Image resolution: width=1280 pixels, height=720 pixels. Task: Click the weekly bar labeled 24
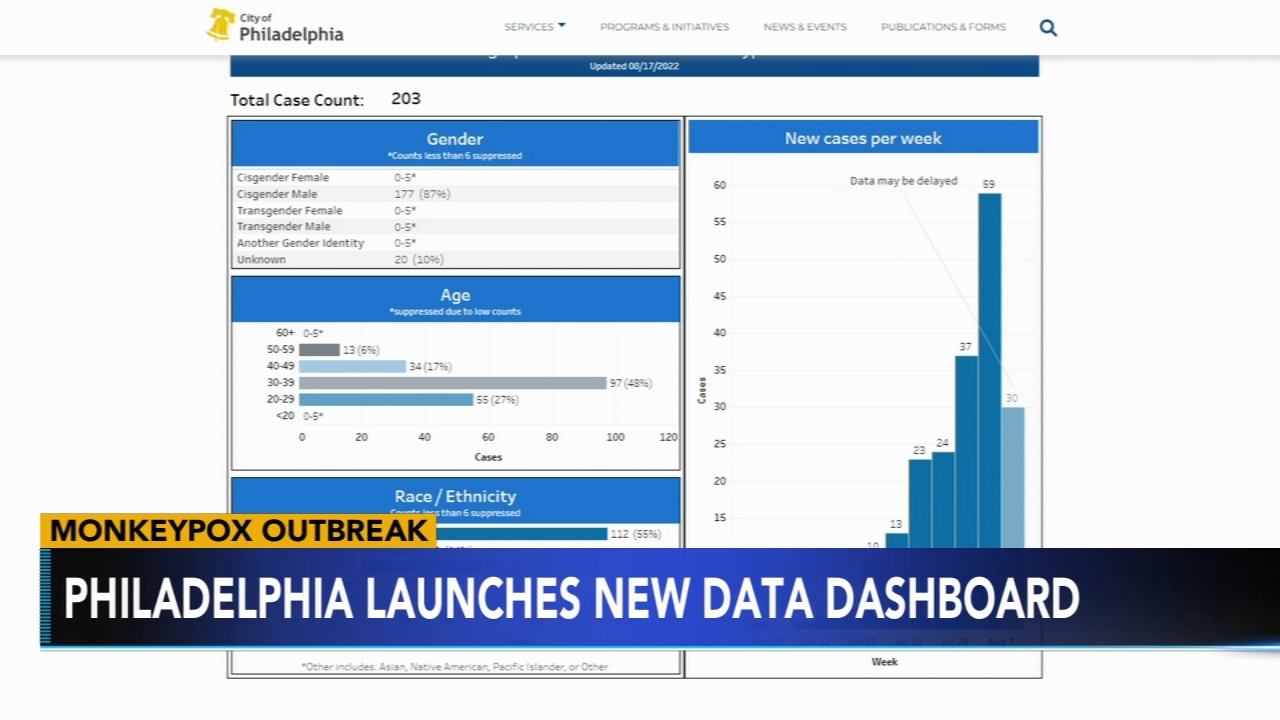coord(943,500)
